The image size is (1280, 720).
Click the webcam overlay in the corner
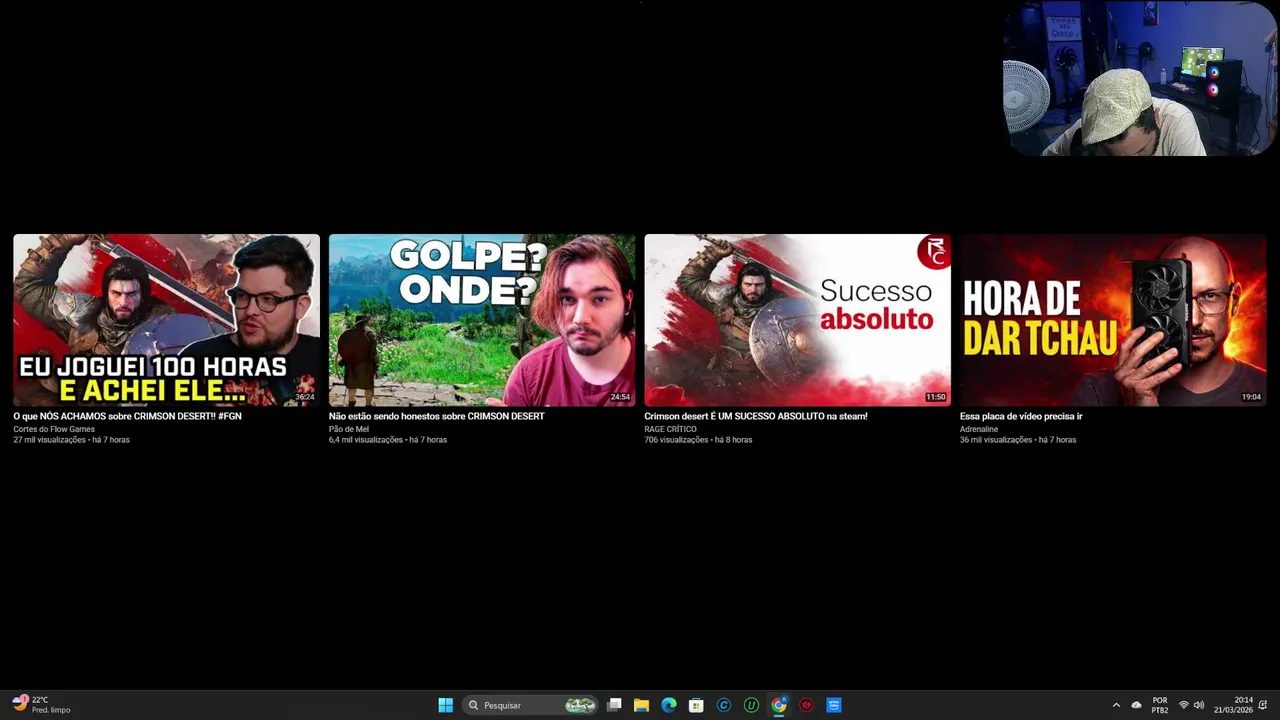pos(1140,78)
